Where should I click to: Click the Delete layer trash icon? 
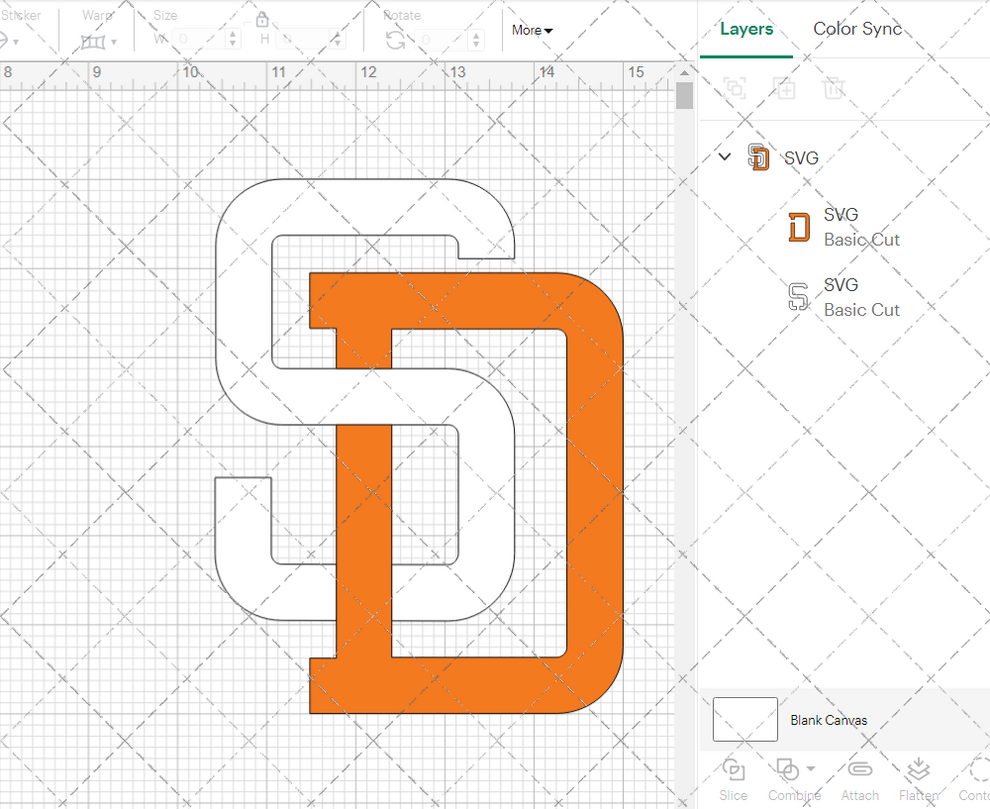pyautogui.click(x=833, y=88)
